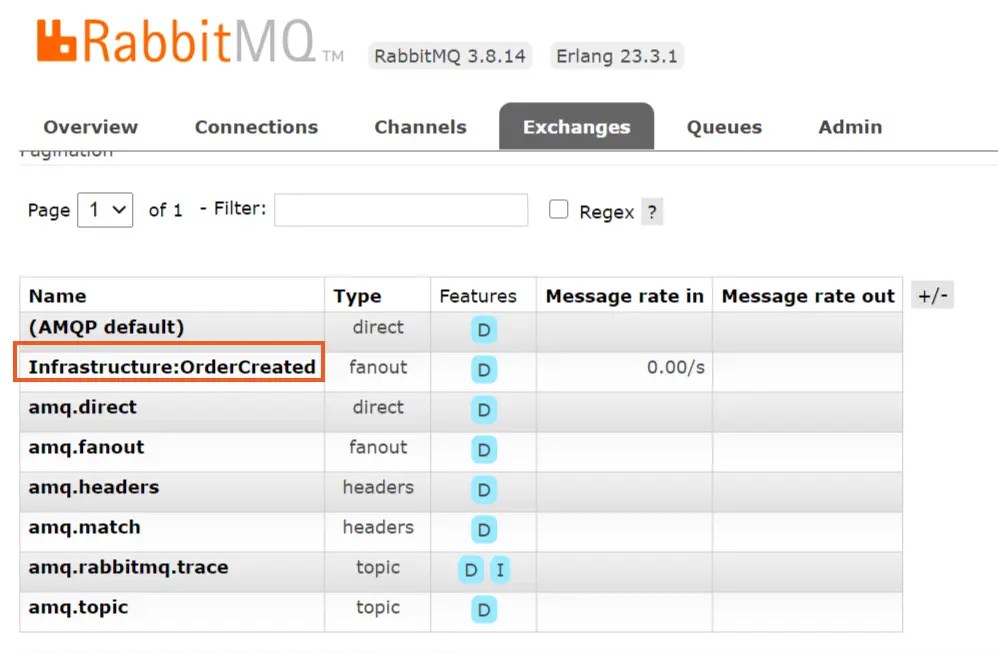Switch to the Connections tab

click(256, 127)
